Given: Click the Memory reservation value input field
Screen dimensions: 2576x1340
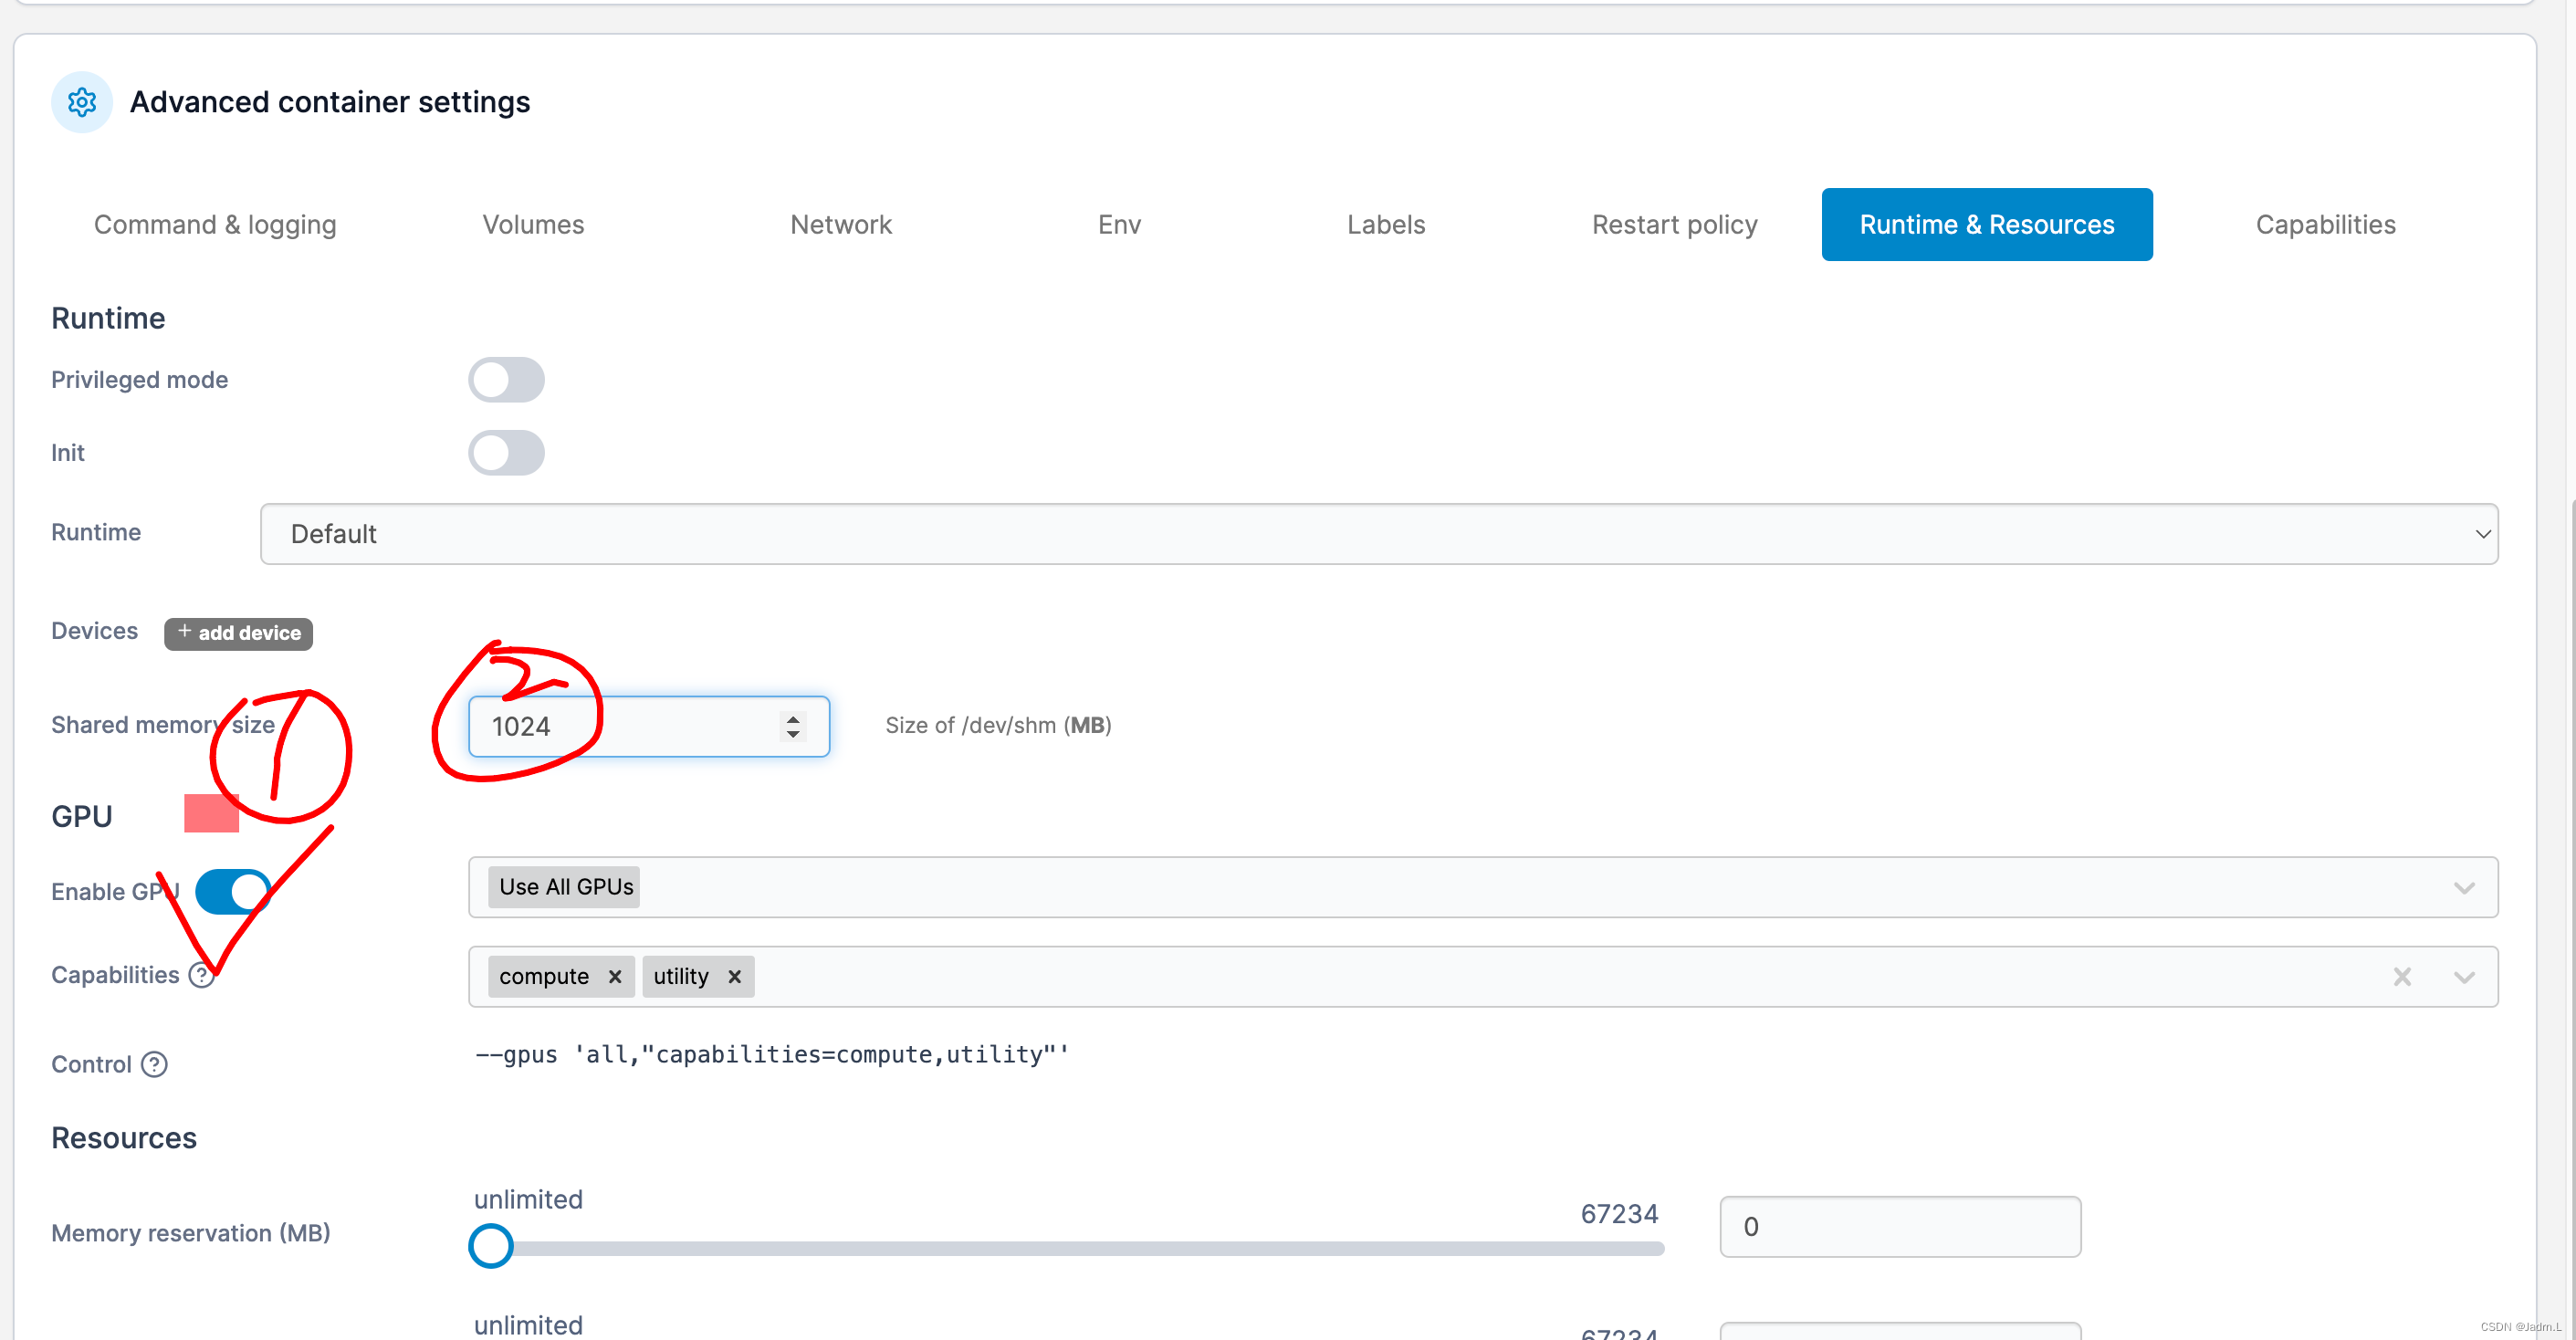Looking at the screenshot, I should (x=1899, y=1227).
